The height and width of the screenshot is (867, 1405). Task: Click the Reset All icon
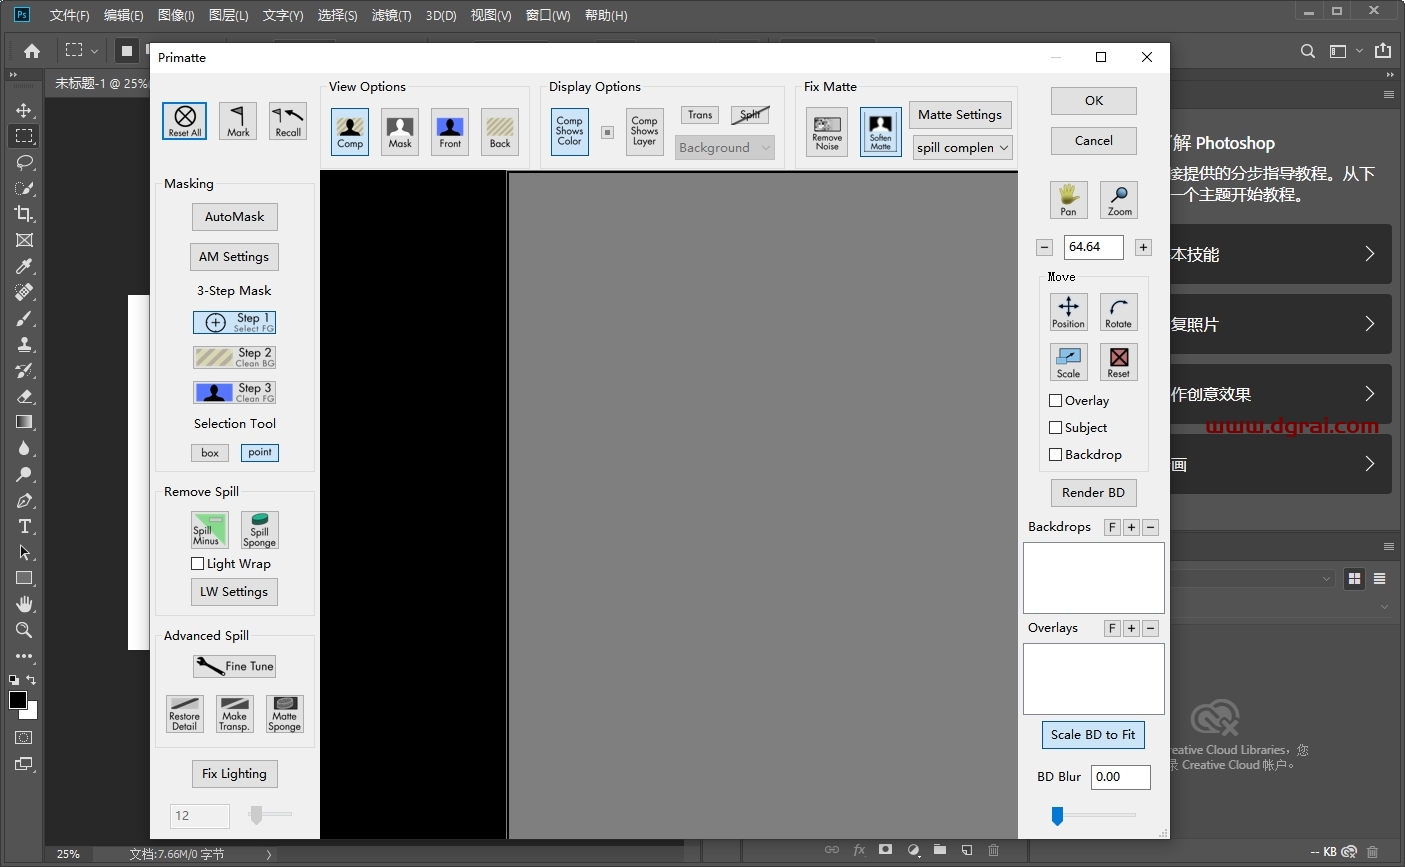pos(185,121)
